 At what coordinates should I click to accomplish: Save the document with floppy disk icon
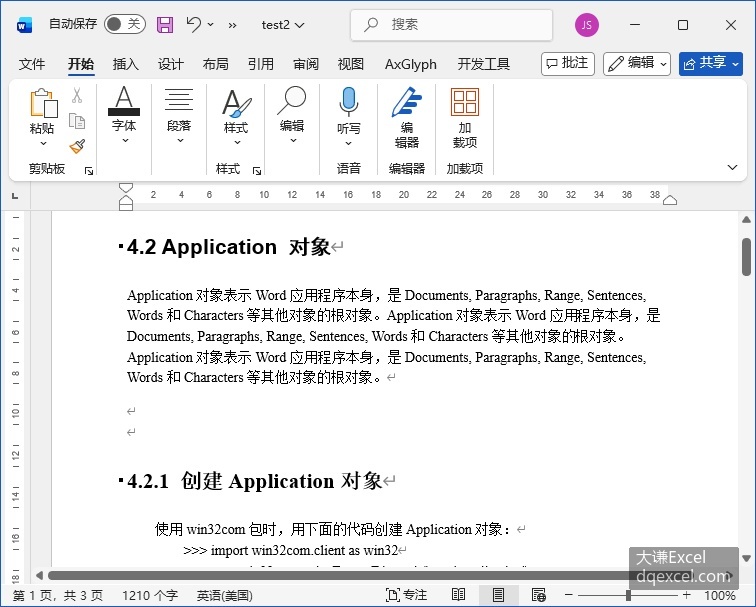[165, 25]
